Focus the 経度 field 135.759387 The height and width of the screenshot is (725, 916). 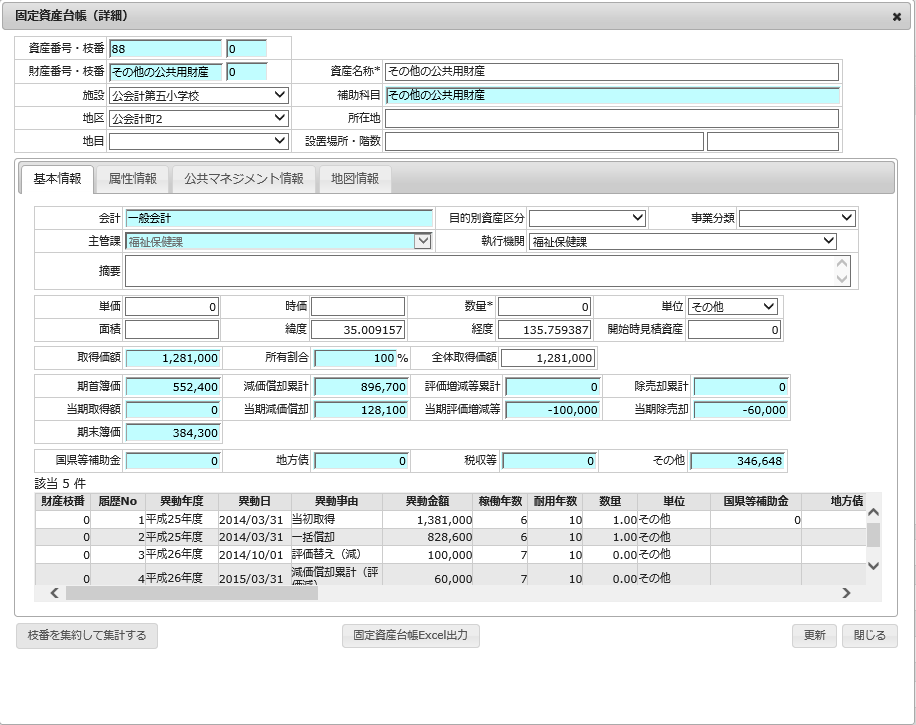coord(544,329)
